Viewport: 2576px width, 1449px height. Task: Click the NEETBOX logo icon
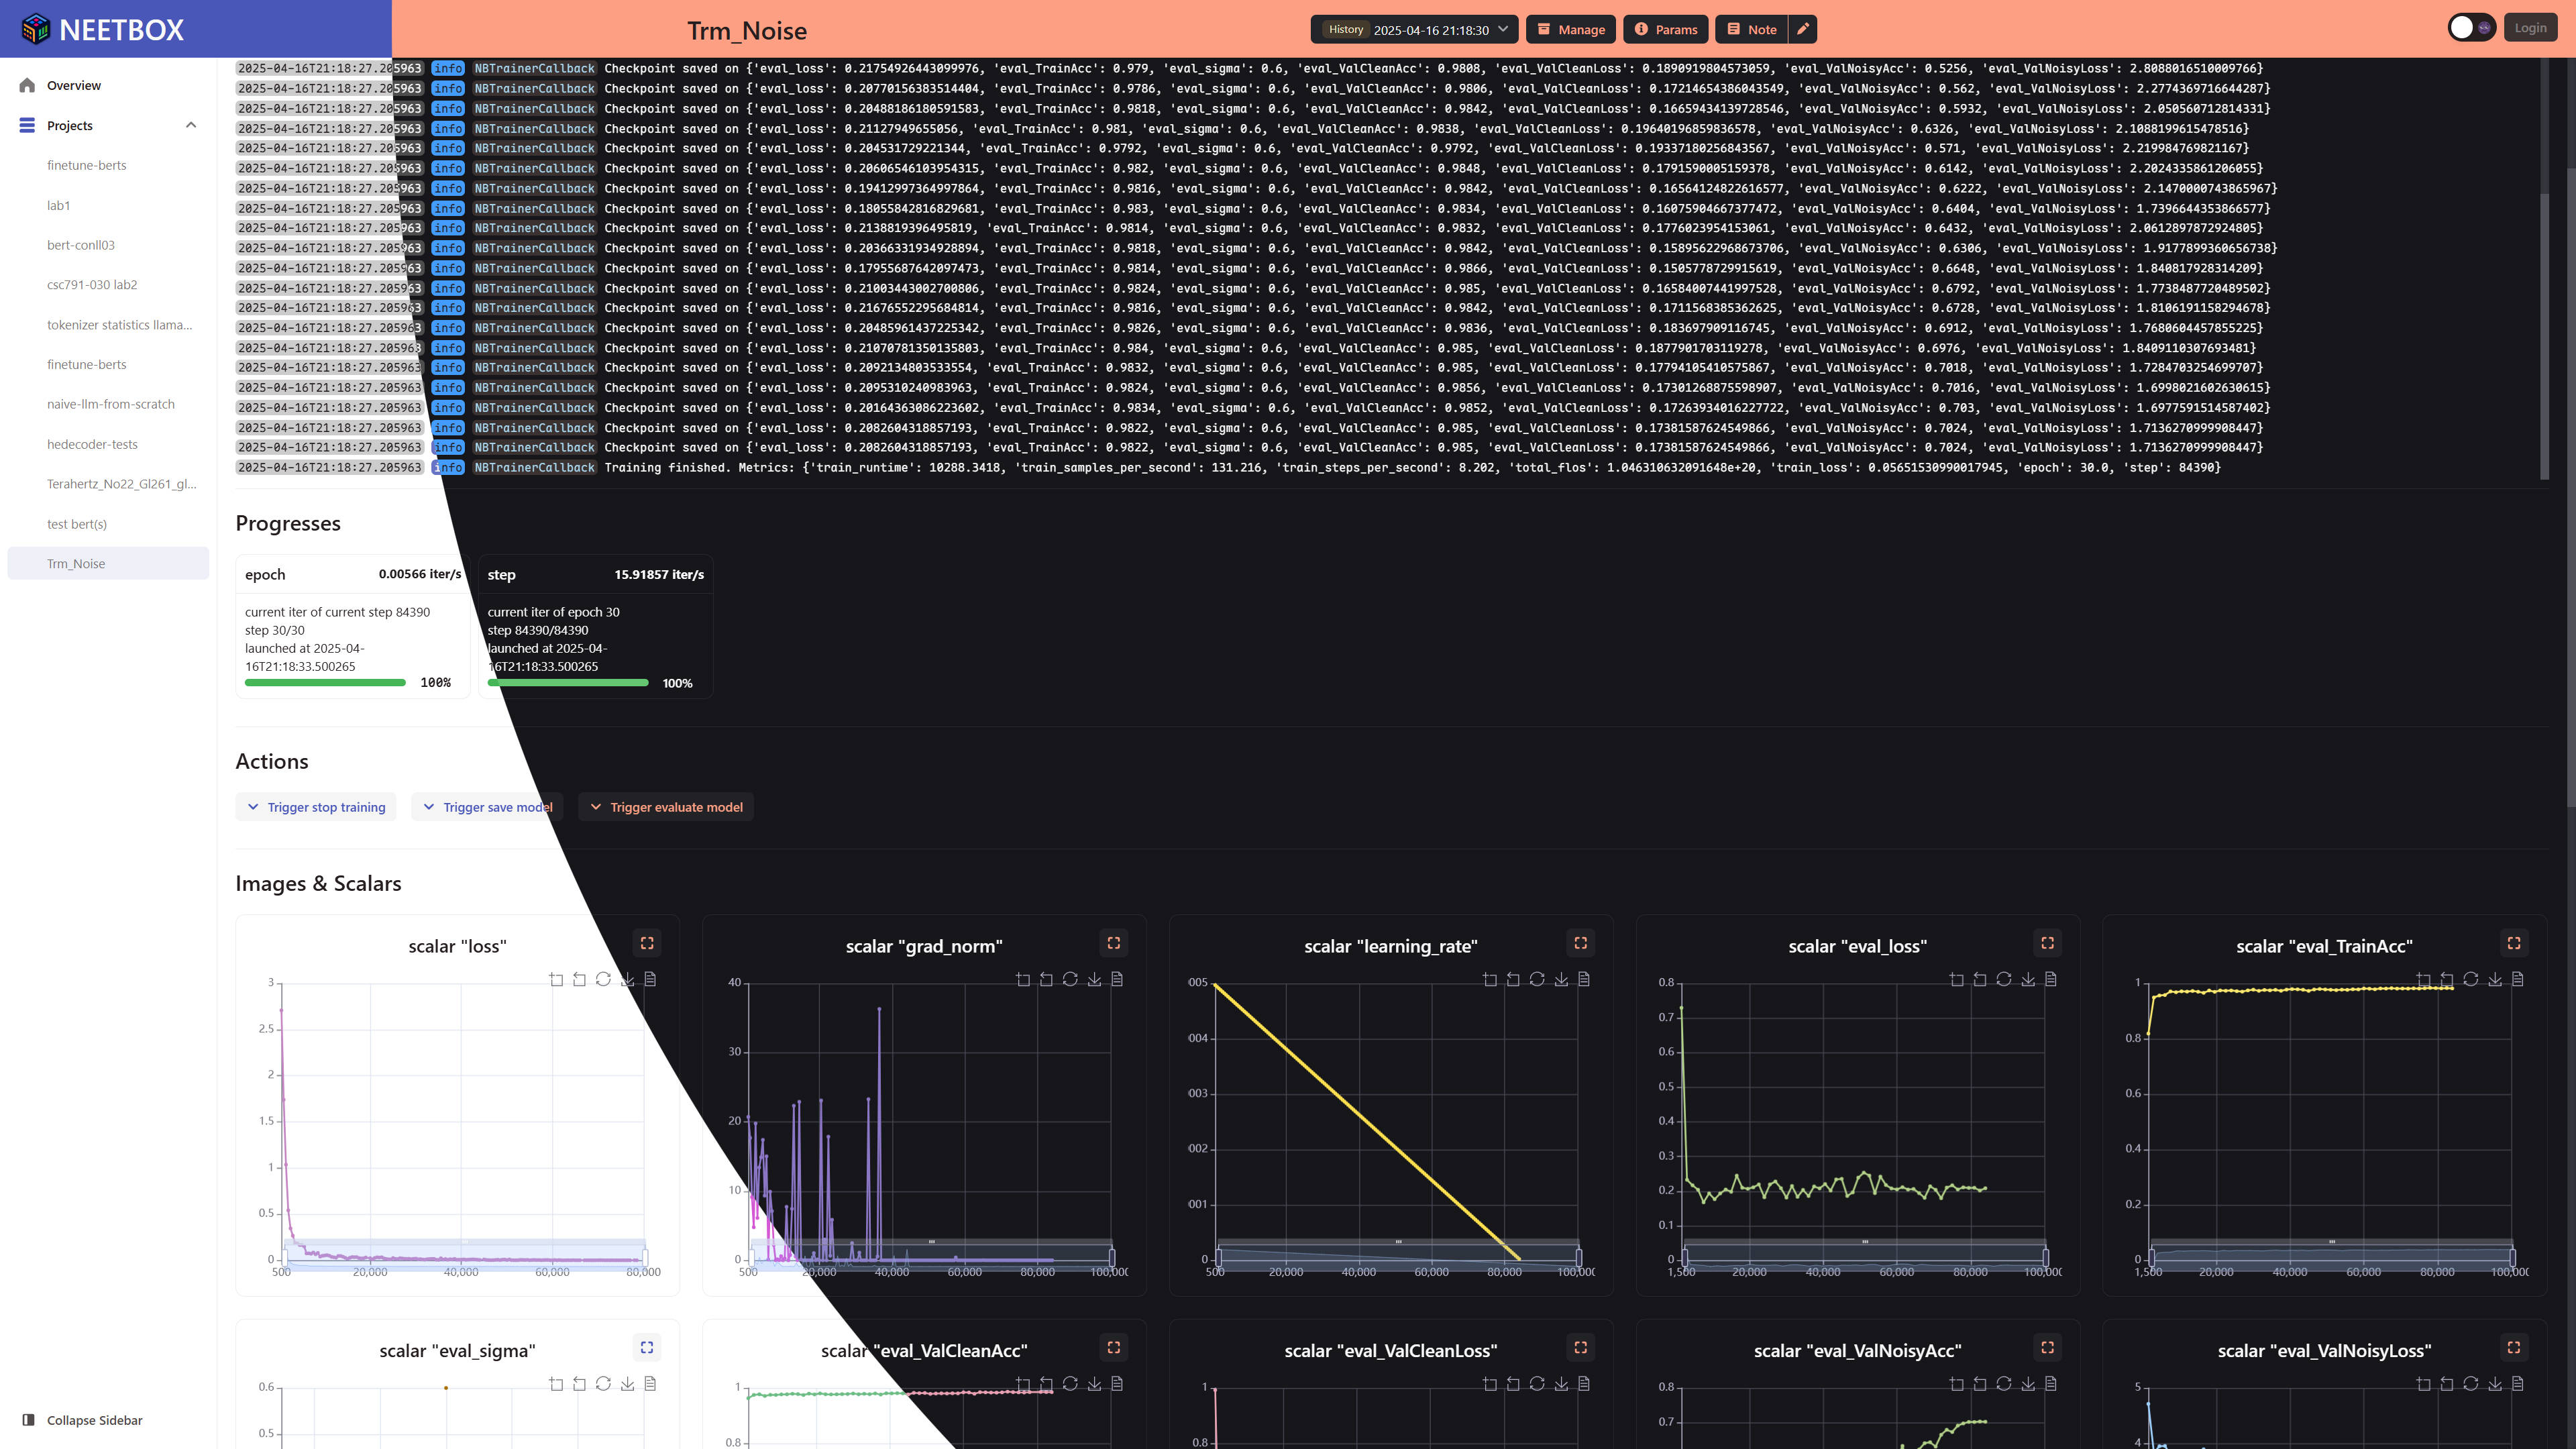click(36, 29)
